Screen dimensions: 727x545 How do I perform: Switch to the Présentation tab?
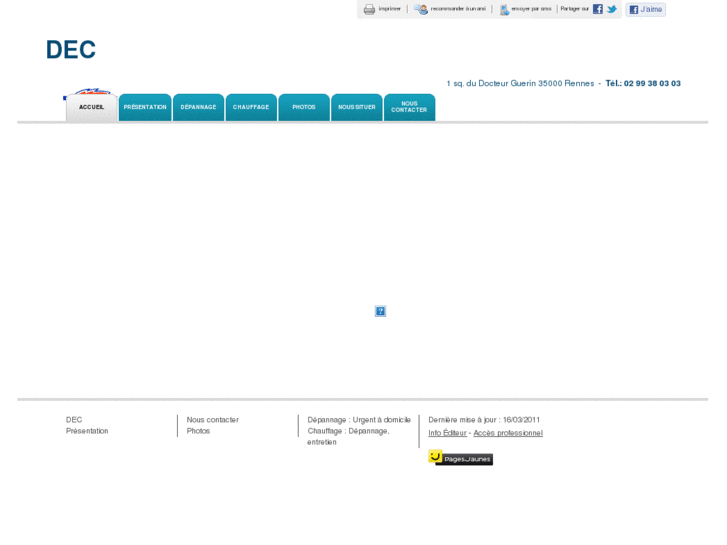click(145, 107)
